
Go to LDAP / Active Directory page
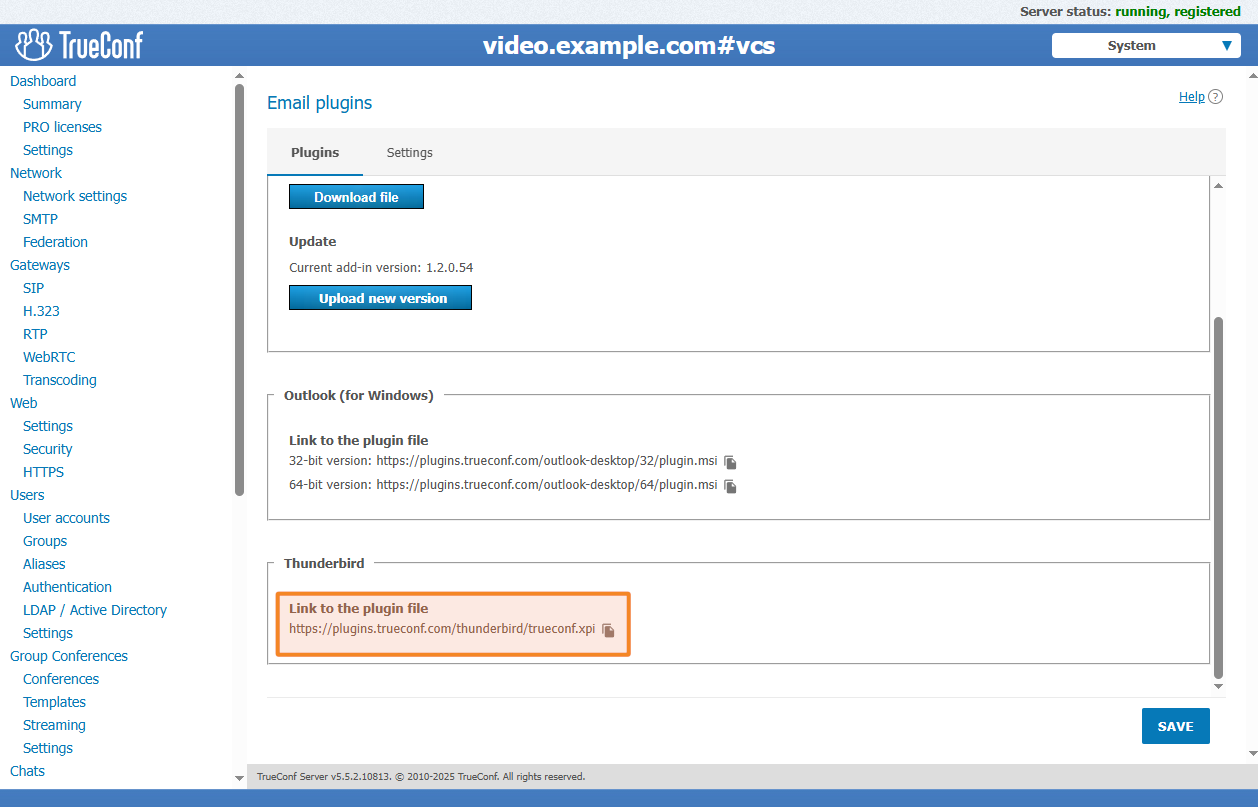click(95, 610)
